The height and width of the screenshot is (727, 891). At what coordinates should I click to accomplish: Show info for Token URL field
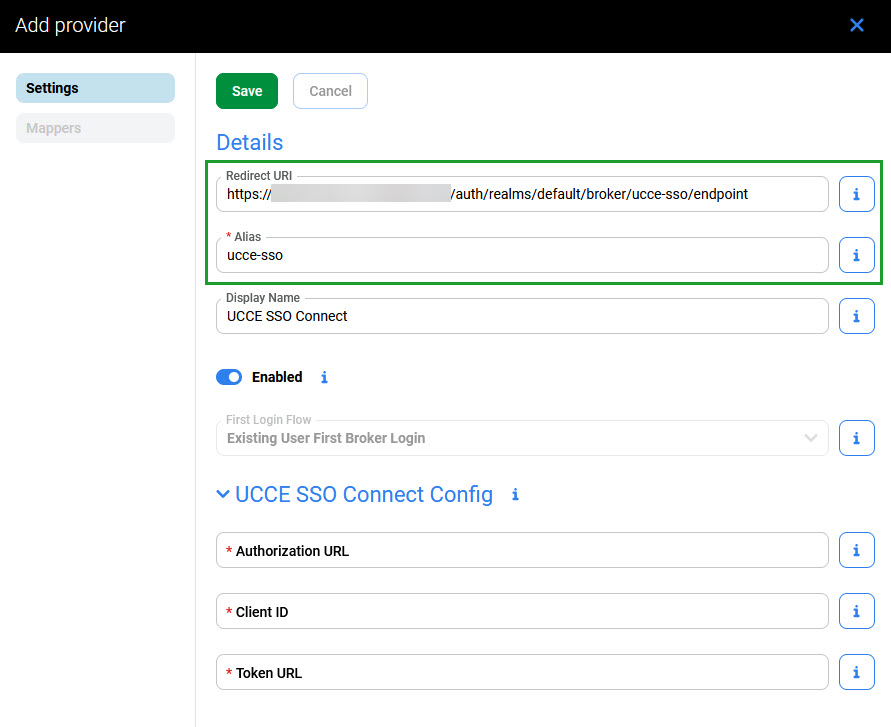pos(857,672)
